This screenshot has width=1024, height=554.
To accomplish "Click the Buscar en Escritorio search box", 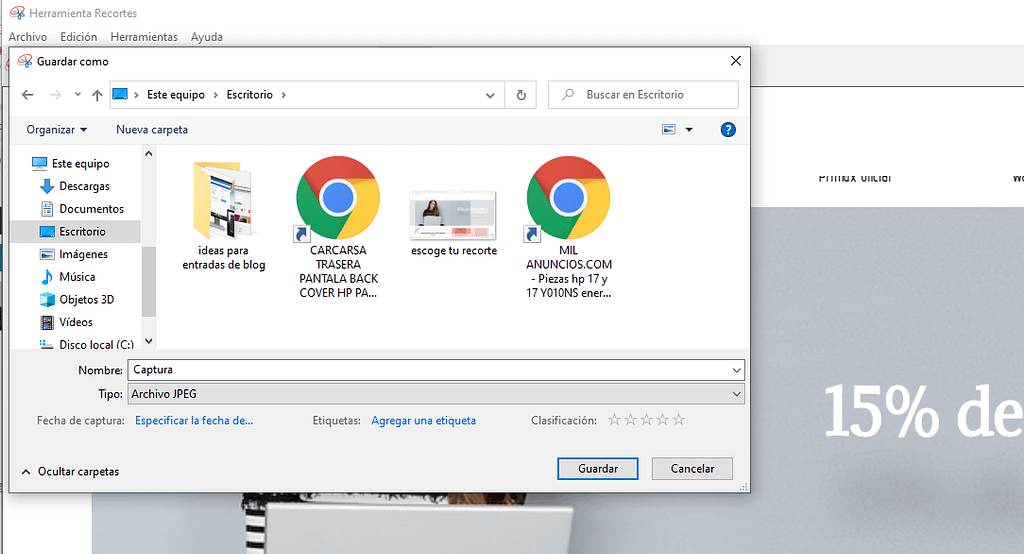I will pyautogui.click(x=643, y=95).
